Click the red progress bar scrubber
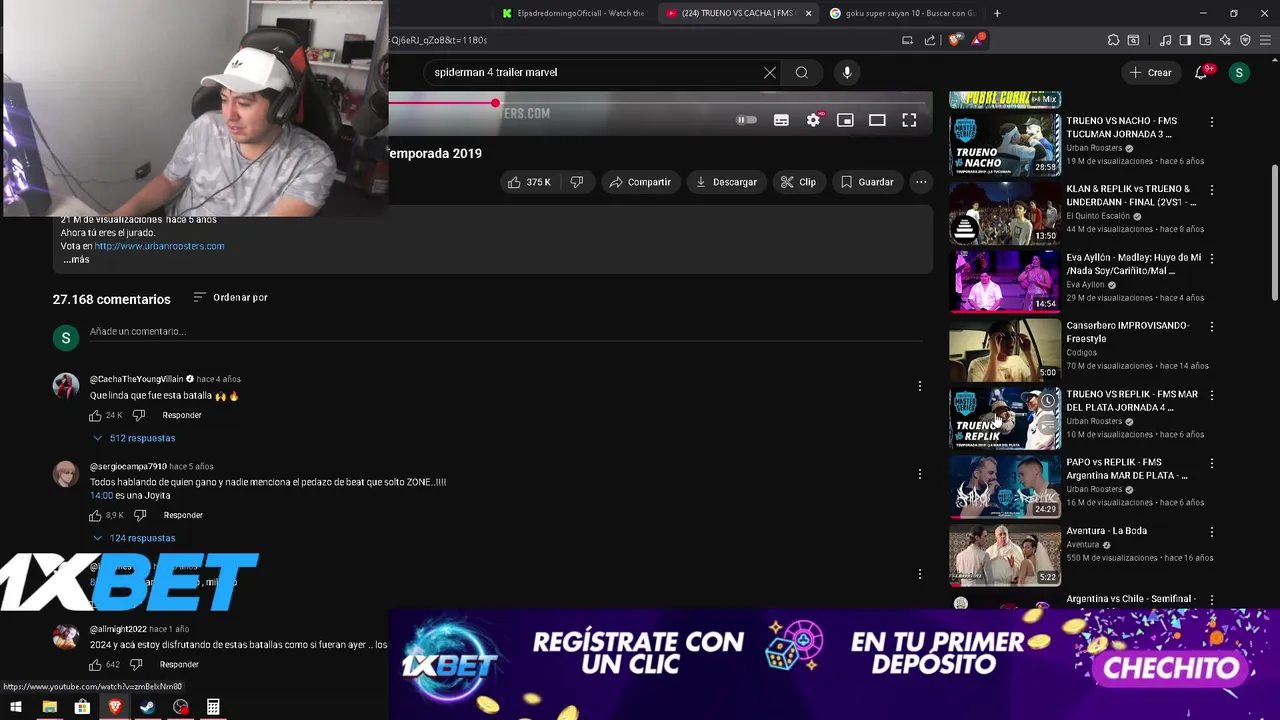This screenshot has height=720, width=1280. (495, 103)
